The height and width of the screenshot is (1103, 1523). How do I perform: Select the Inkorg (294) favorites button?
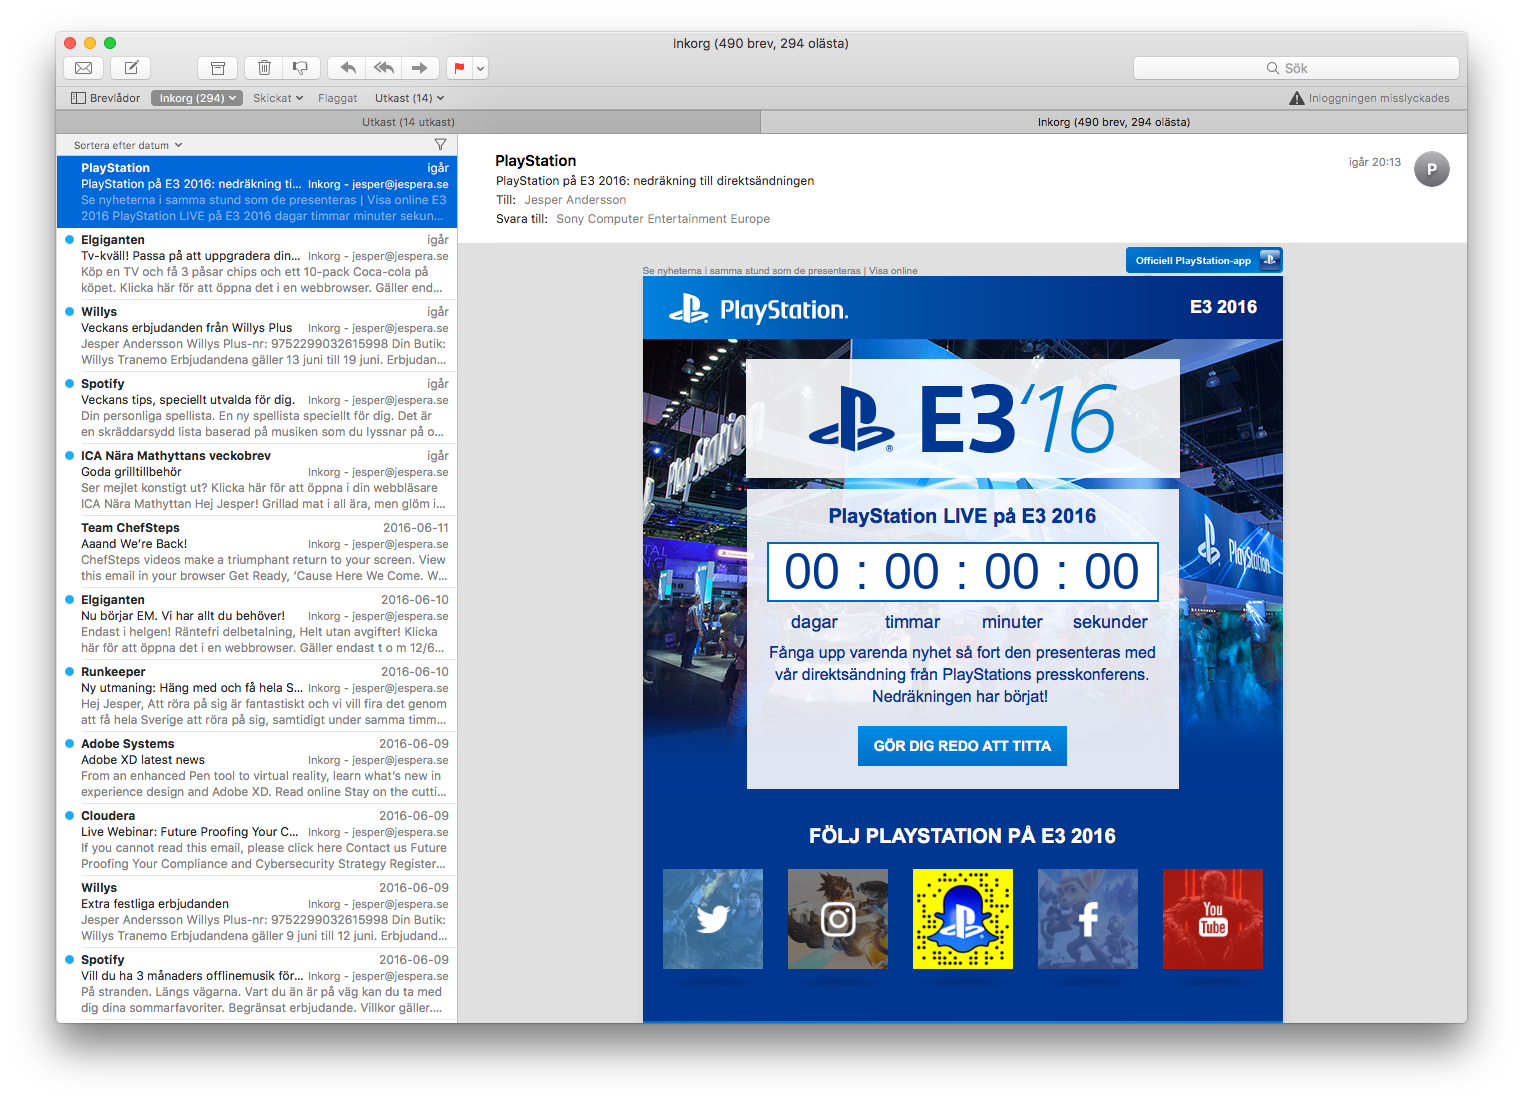tap(197, 98)
